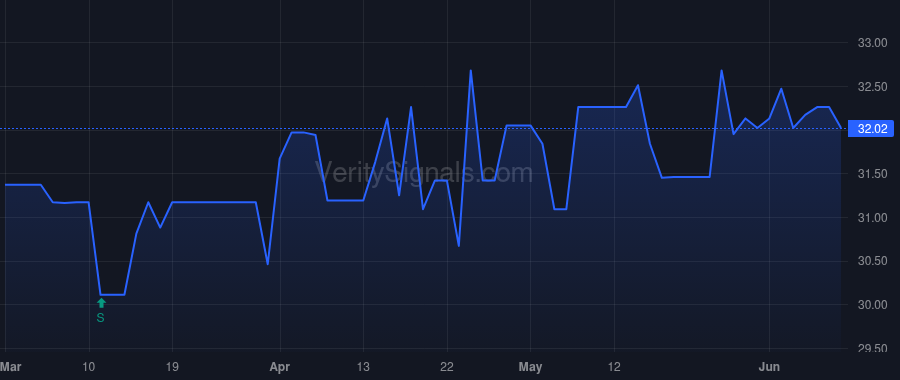Click the 32.50 price axis label
The height and width of the screenshot is (380, 900).
[x=872, y=87]
